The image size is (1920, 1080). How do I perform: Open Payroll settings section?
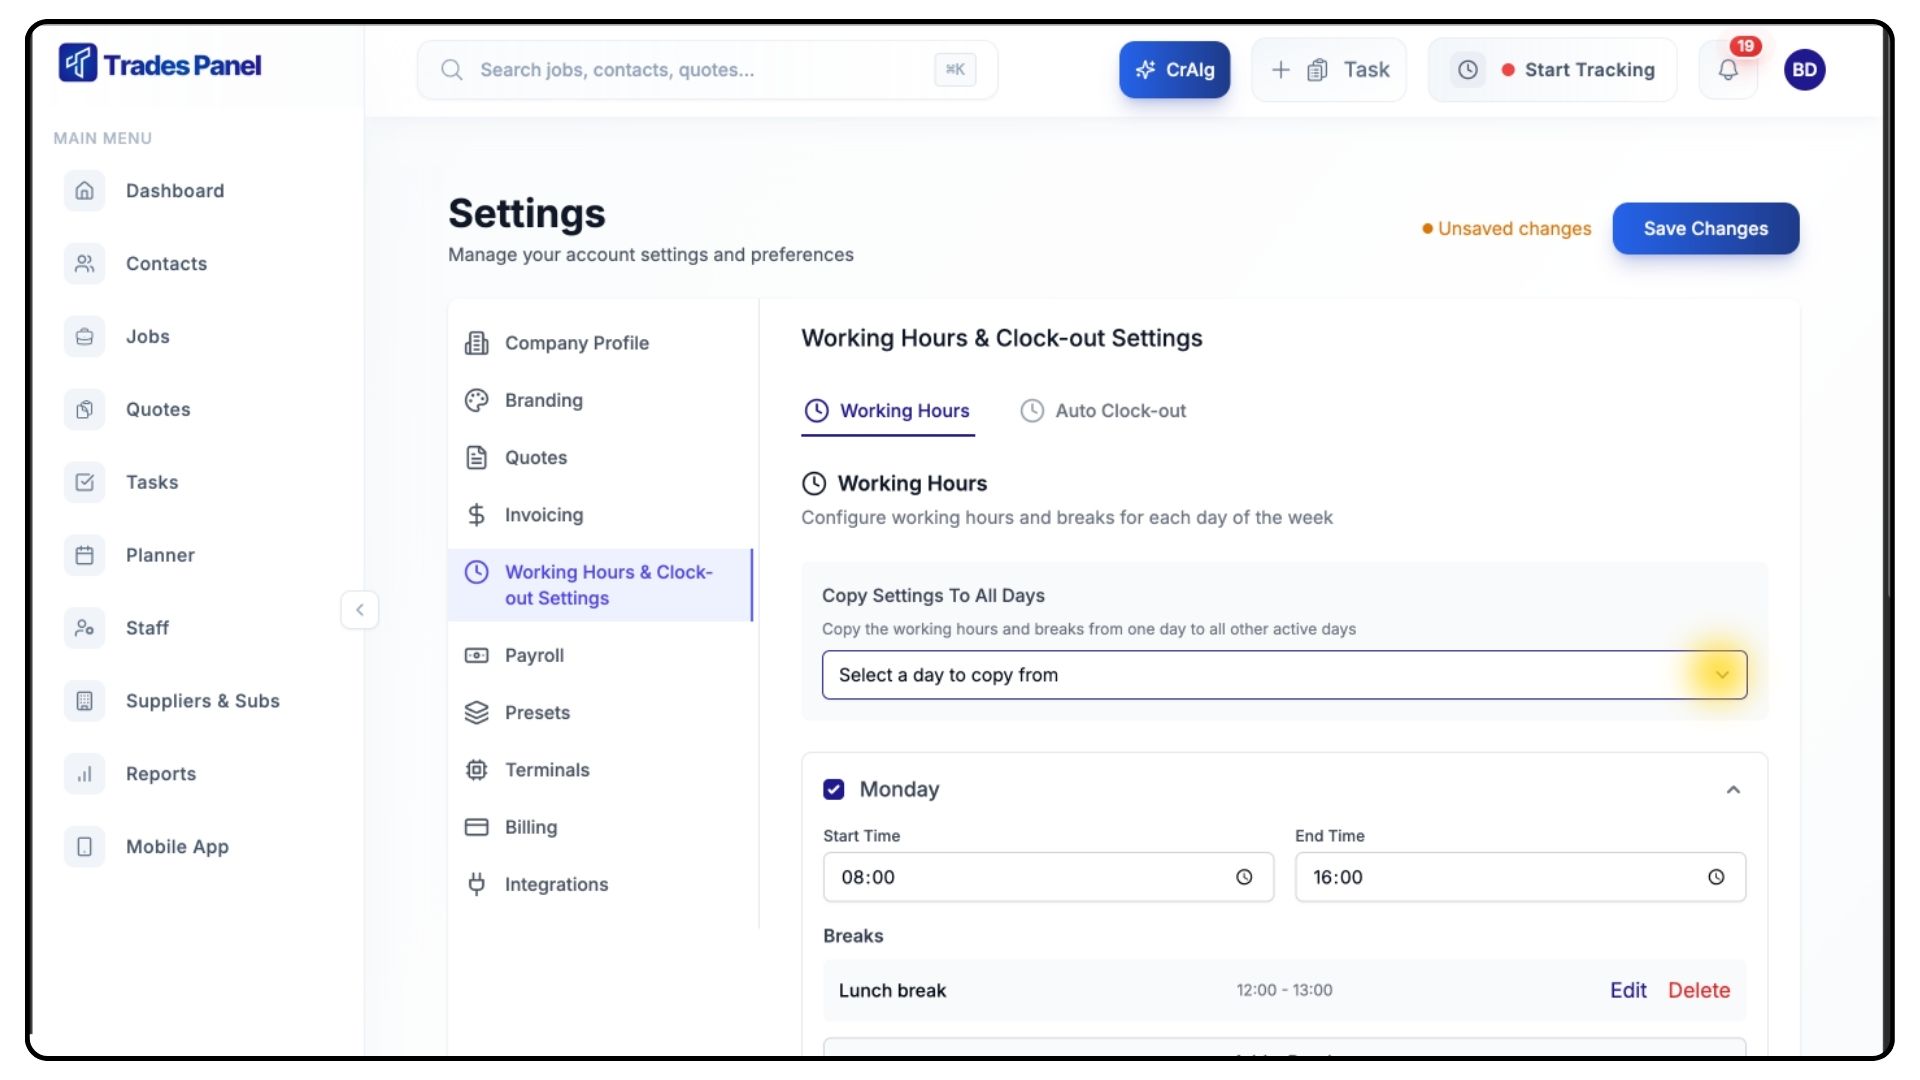tap(534, 656)
